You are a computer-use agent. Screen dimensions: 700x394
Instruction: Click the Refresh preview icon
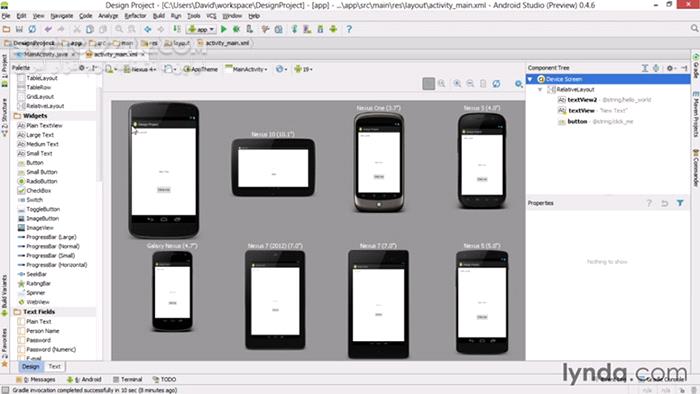tap(496, 84)
